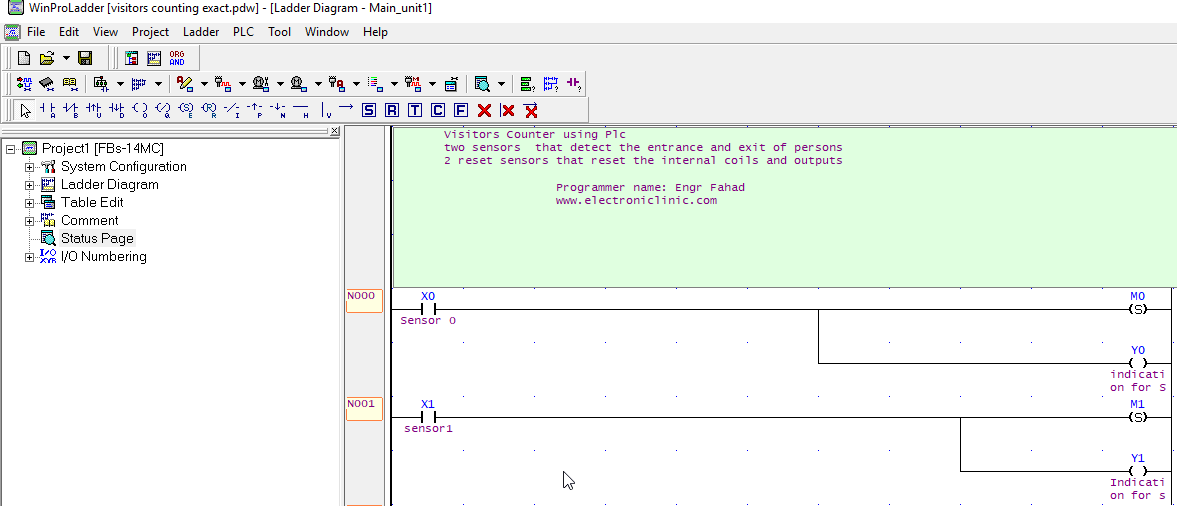
Task: Toggle the vertical short line tool
Action: pos(325,110)
